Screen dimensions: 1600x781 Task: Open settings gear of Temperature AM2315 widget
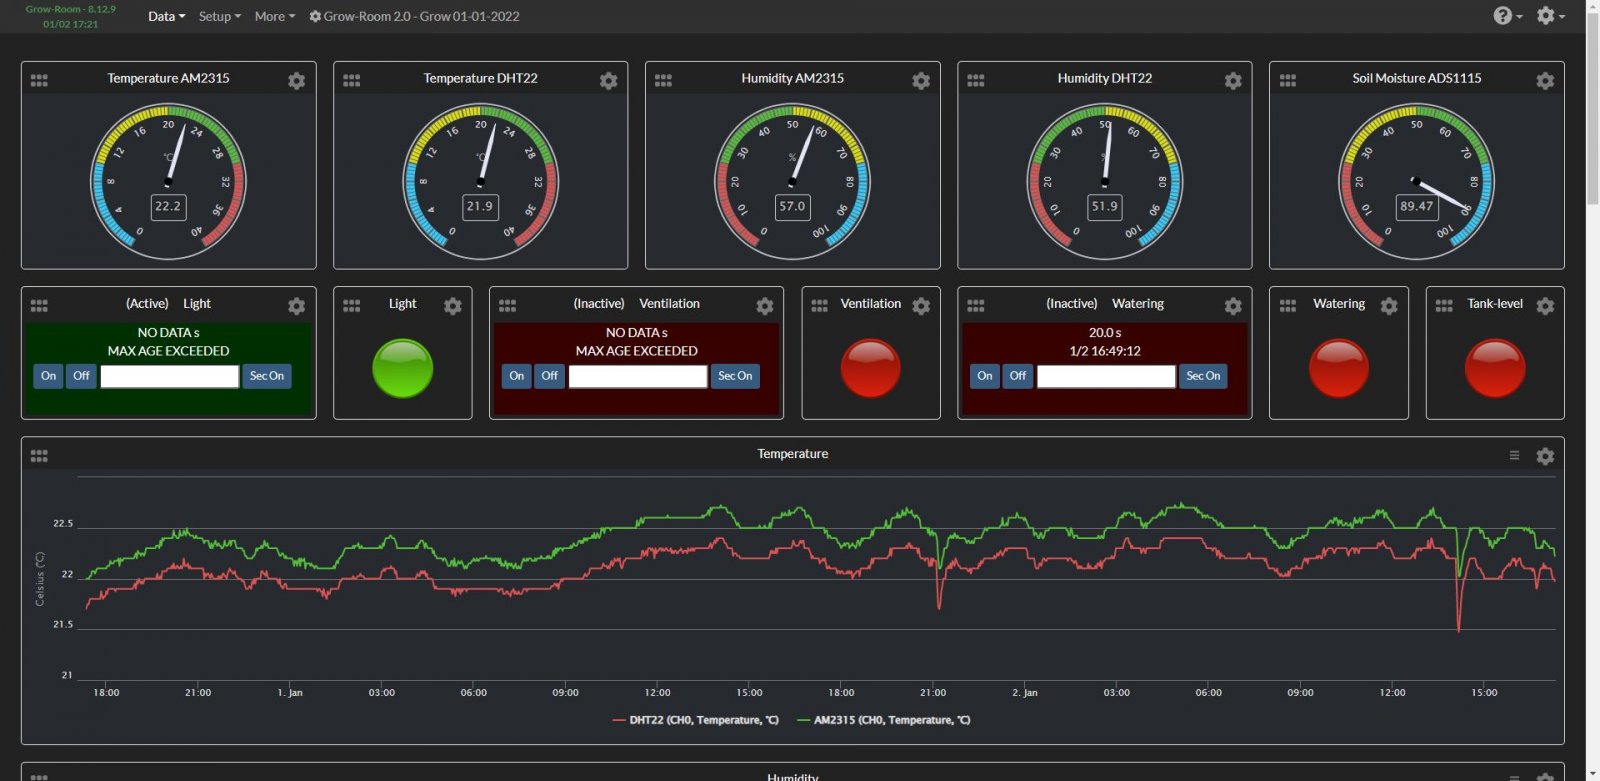[x=296, y=81]
